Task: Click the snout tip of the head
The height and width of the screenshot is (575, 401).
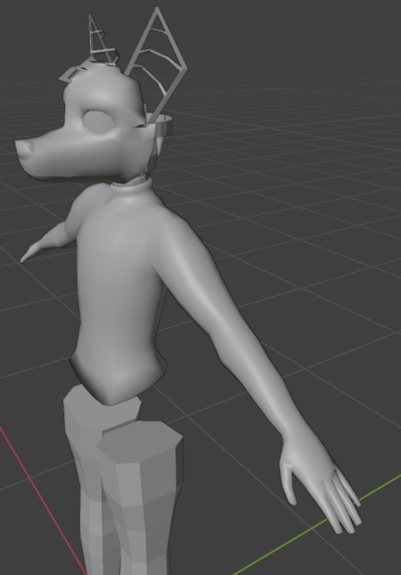Action: point(23,149)
